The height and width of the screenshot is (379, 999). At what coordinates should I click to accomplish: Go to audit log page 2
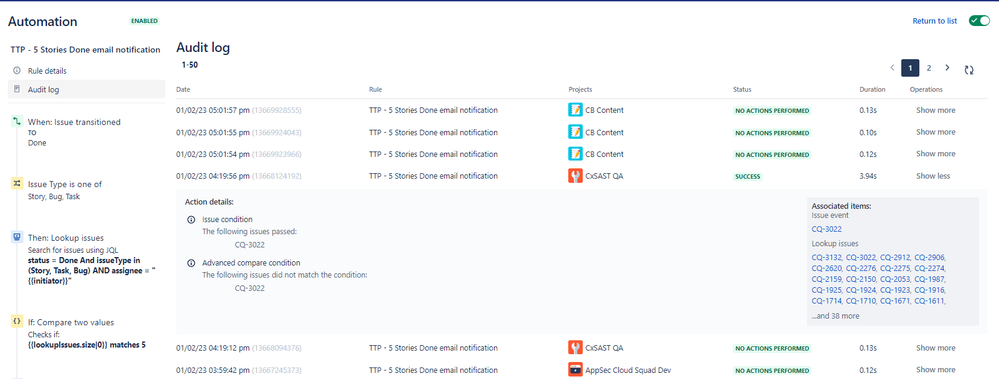click(x=929, y=68)
